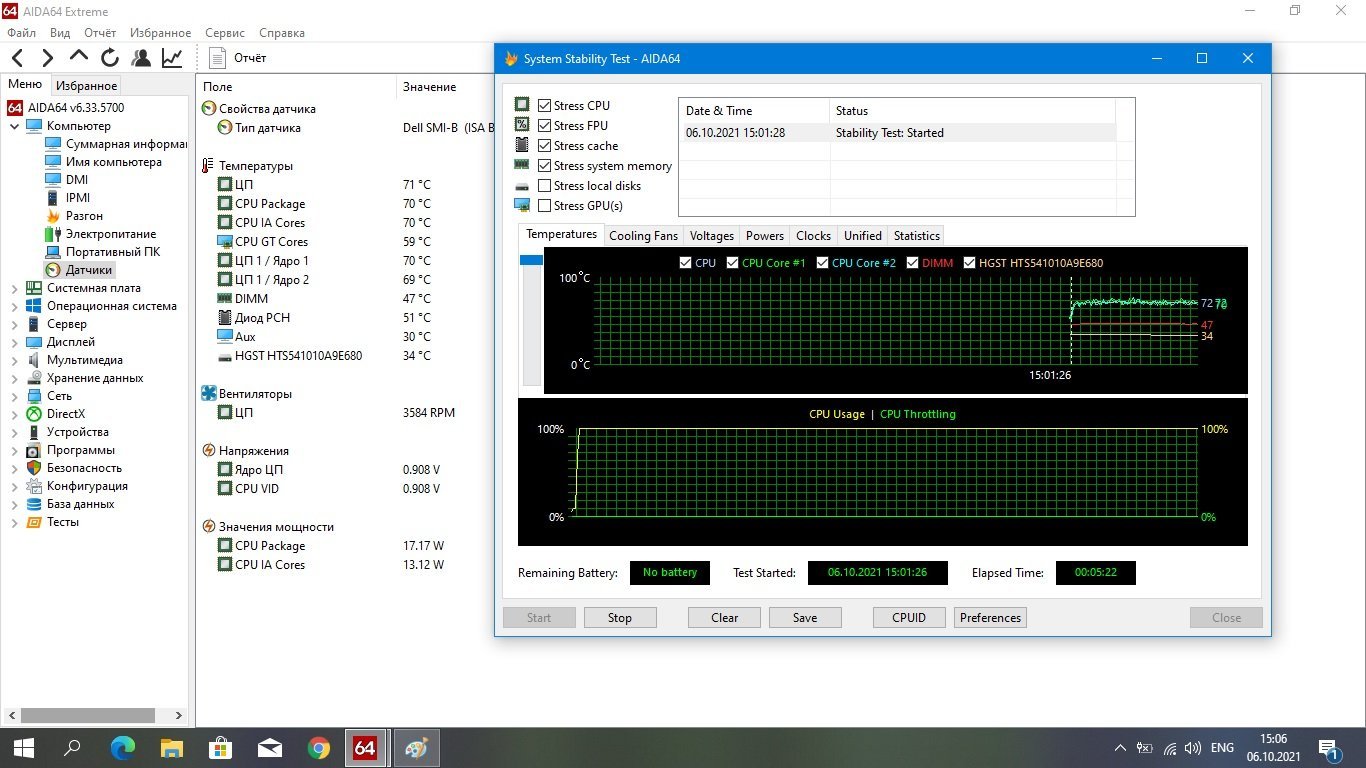This screenshot has width=1366, height=768.
Task: Open Microsoft Store from the taskbar
Action: coord(220,748)
